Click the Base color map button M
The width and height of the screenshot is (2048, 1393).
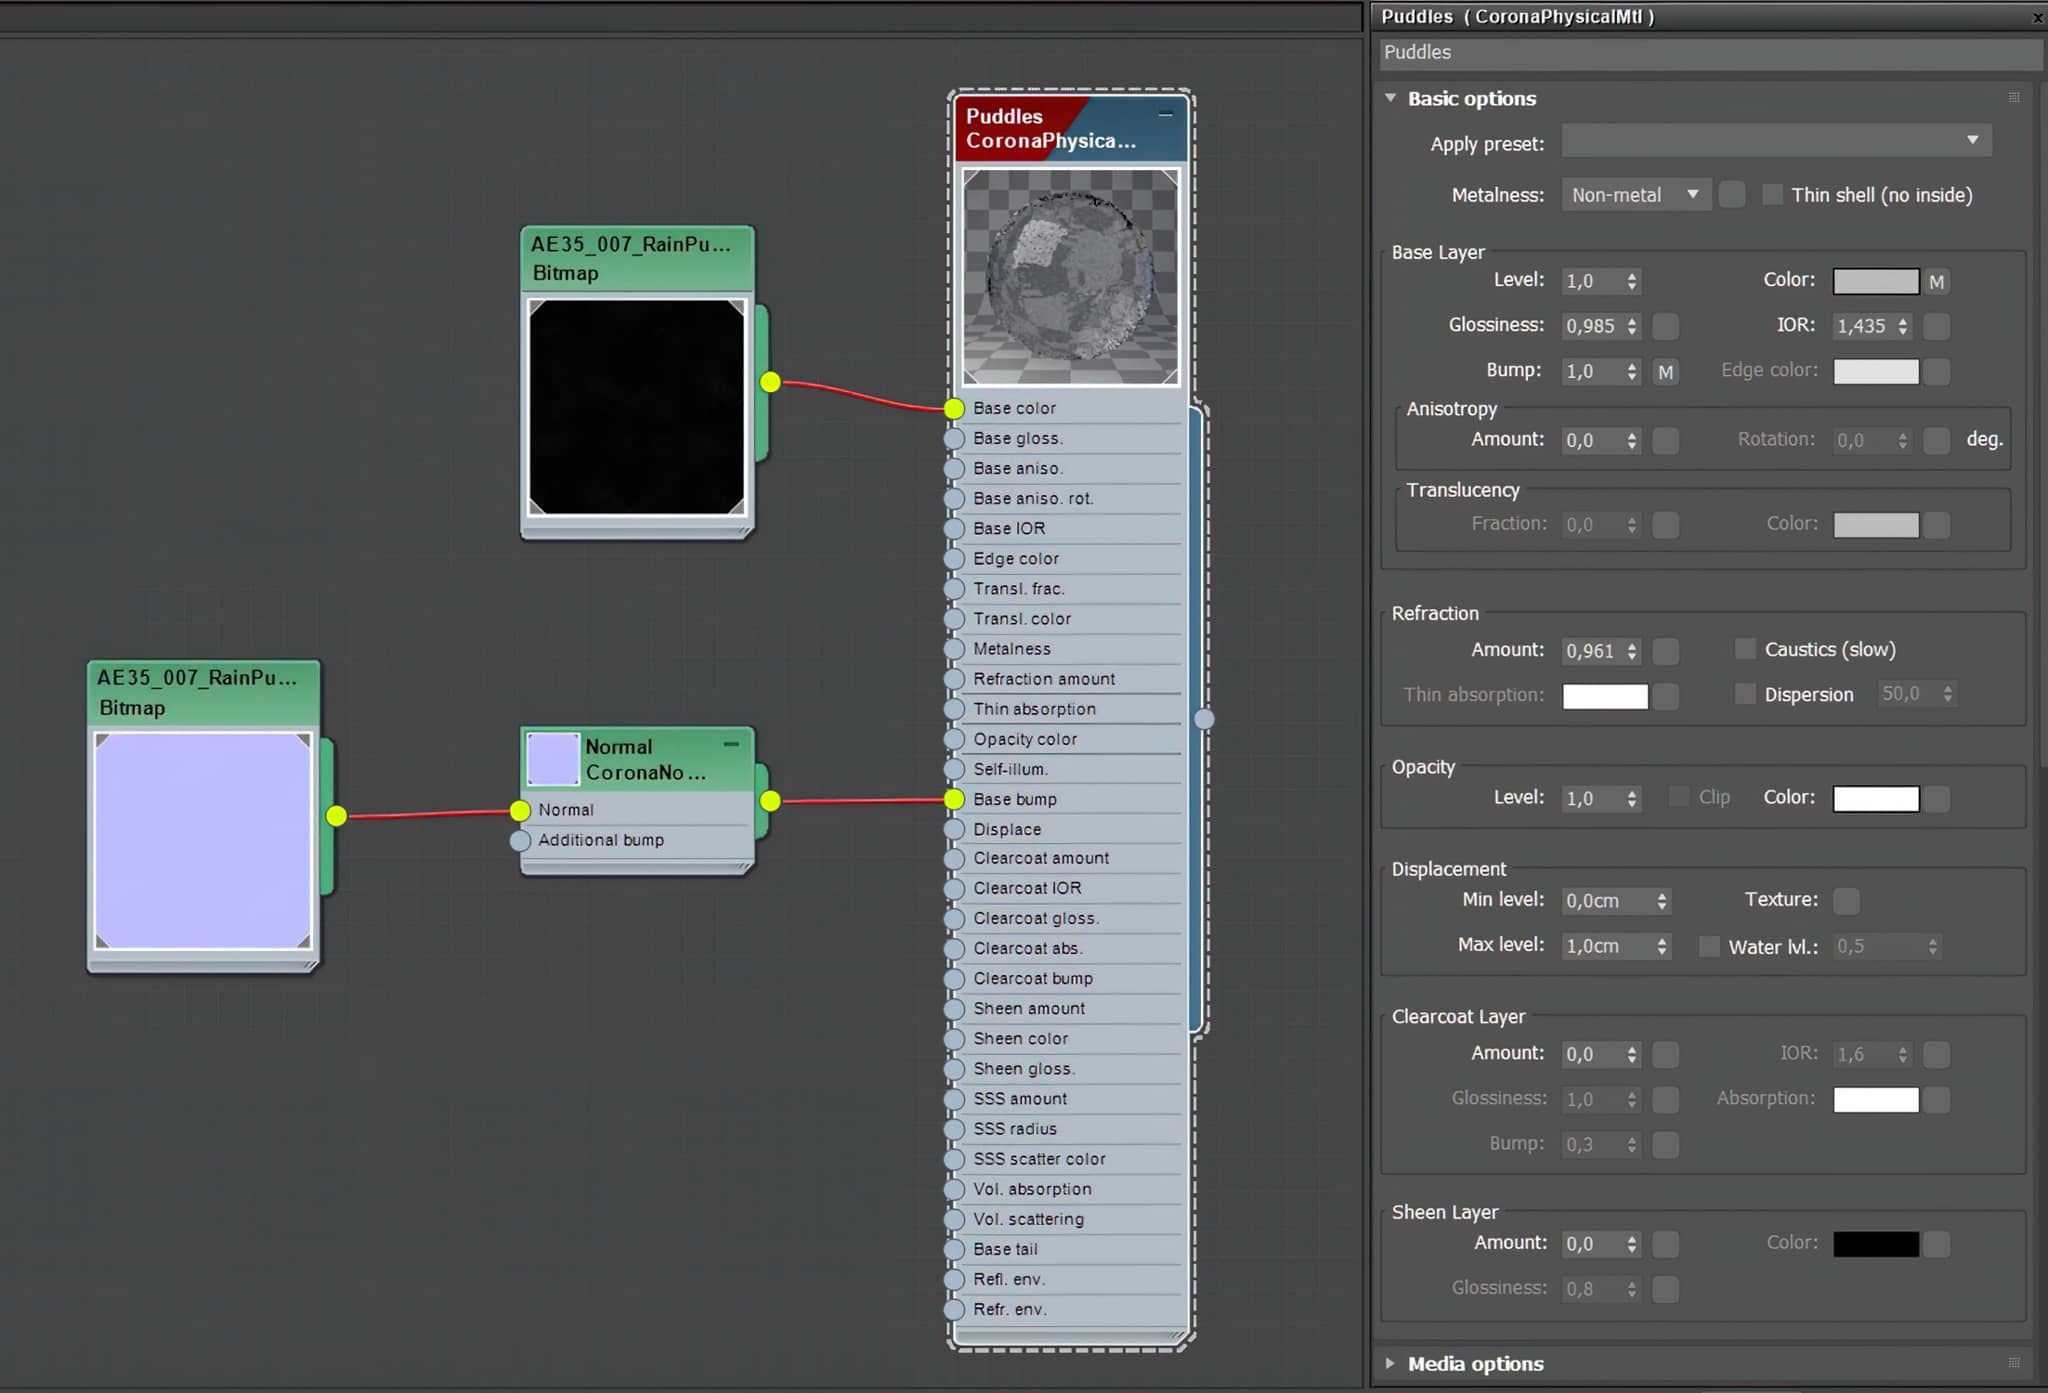1937,281
